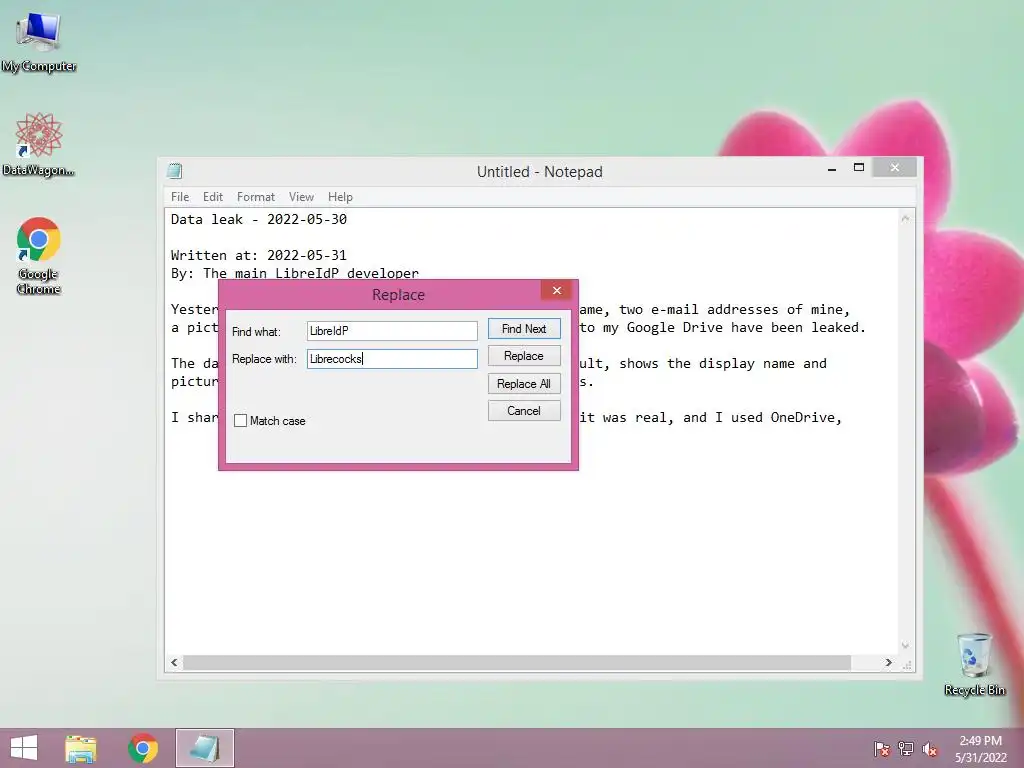Close the Notepad window
The height and width of the screenshot is (768, 1024).
(x=895, y=168)
